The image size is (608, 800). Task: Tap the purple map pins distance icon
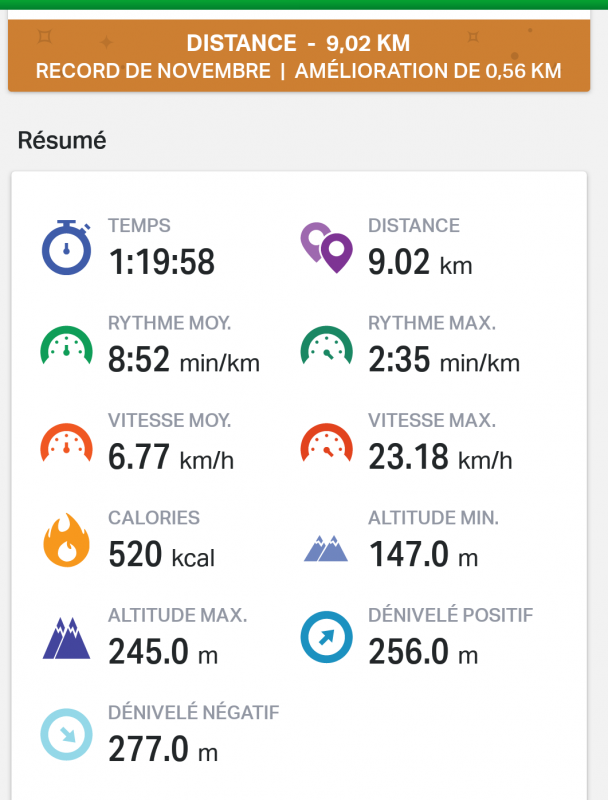326,247
